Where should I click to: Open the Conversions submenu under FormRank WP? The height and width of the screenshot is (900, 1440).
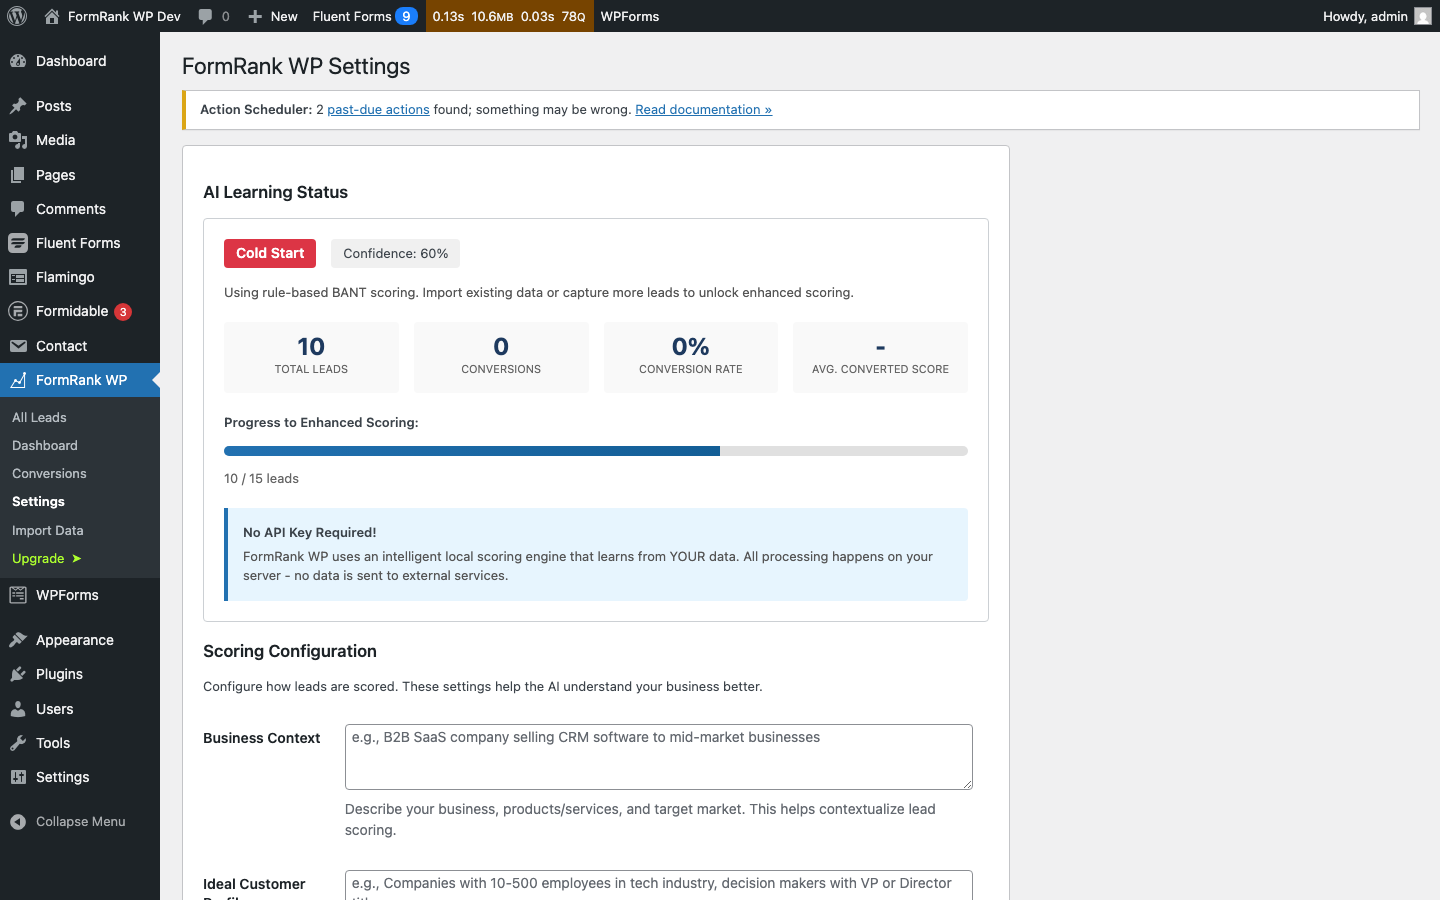coord(48,473)
